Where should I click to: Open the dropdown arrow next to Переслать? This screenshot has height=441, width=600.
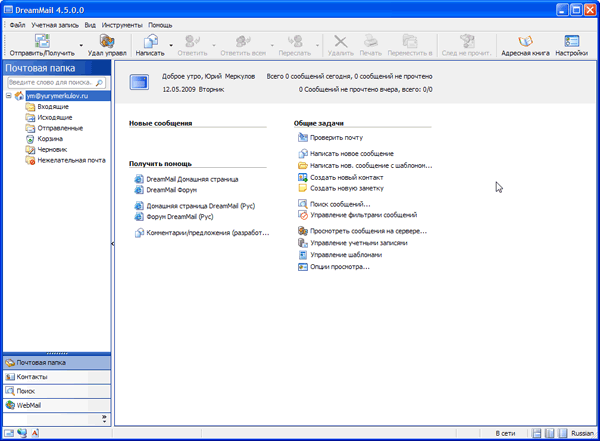click(x=317, y=46)
